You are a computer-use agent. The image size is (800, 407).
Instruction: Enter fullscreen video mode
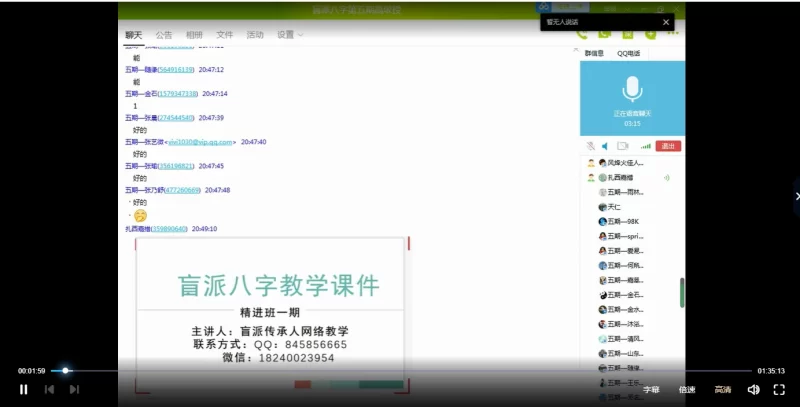[779, 389]
